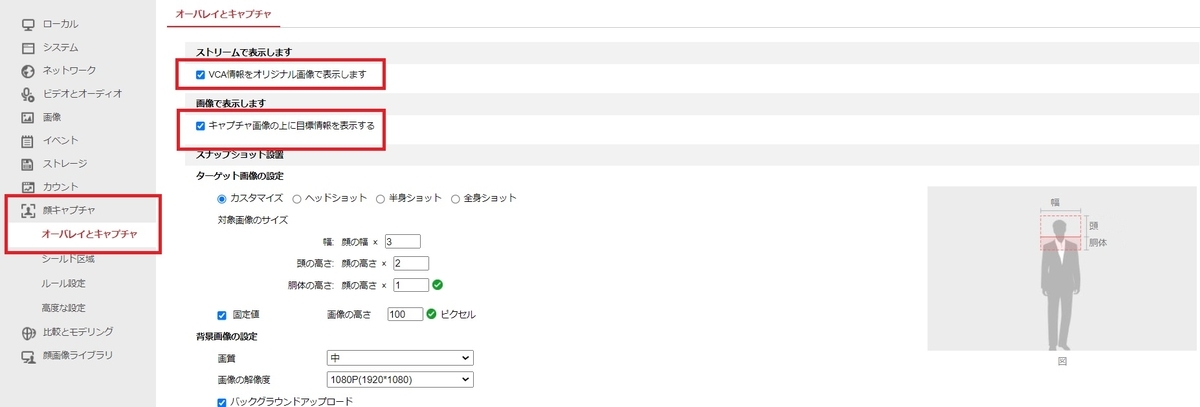Click the ローカル monitor icon in sidebar
This screenshot has height=407, width=1200.
pyautogui.click(x=28, y=24)
